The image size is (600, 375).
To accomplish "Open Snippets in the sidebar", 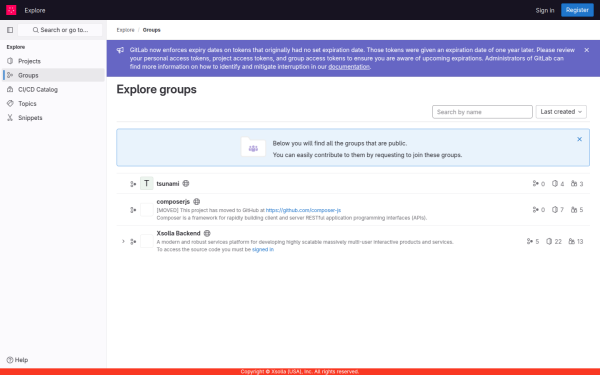I will [53, 118].
